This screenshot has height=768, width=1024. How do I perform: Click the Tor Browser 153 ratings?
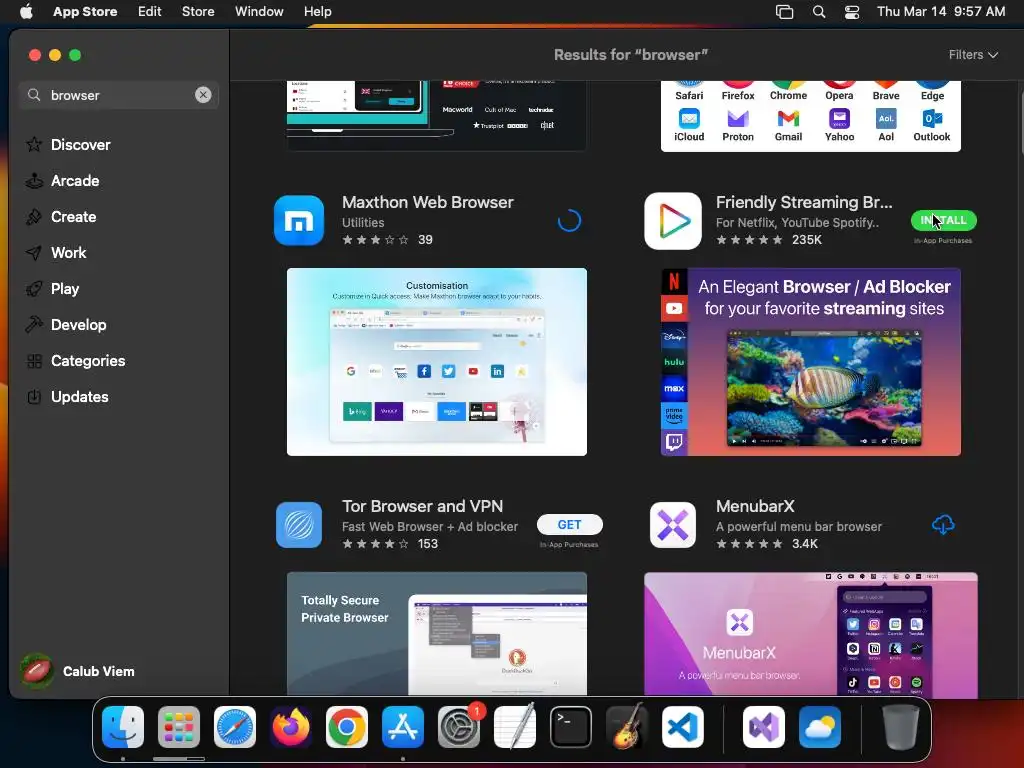tap(390, 543)
